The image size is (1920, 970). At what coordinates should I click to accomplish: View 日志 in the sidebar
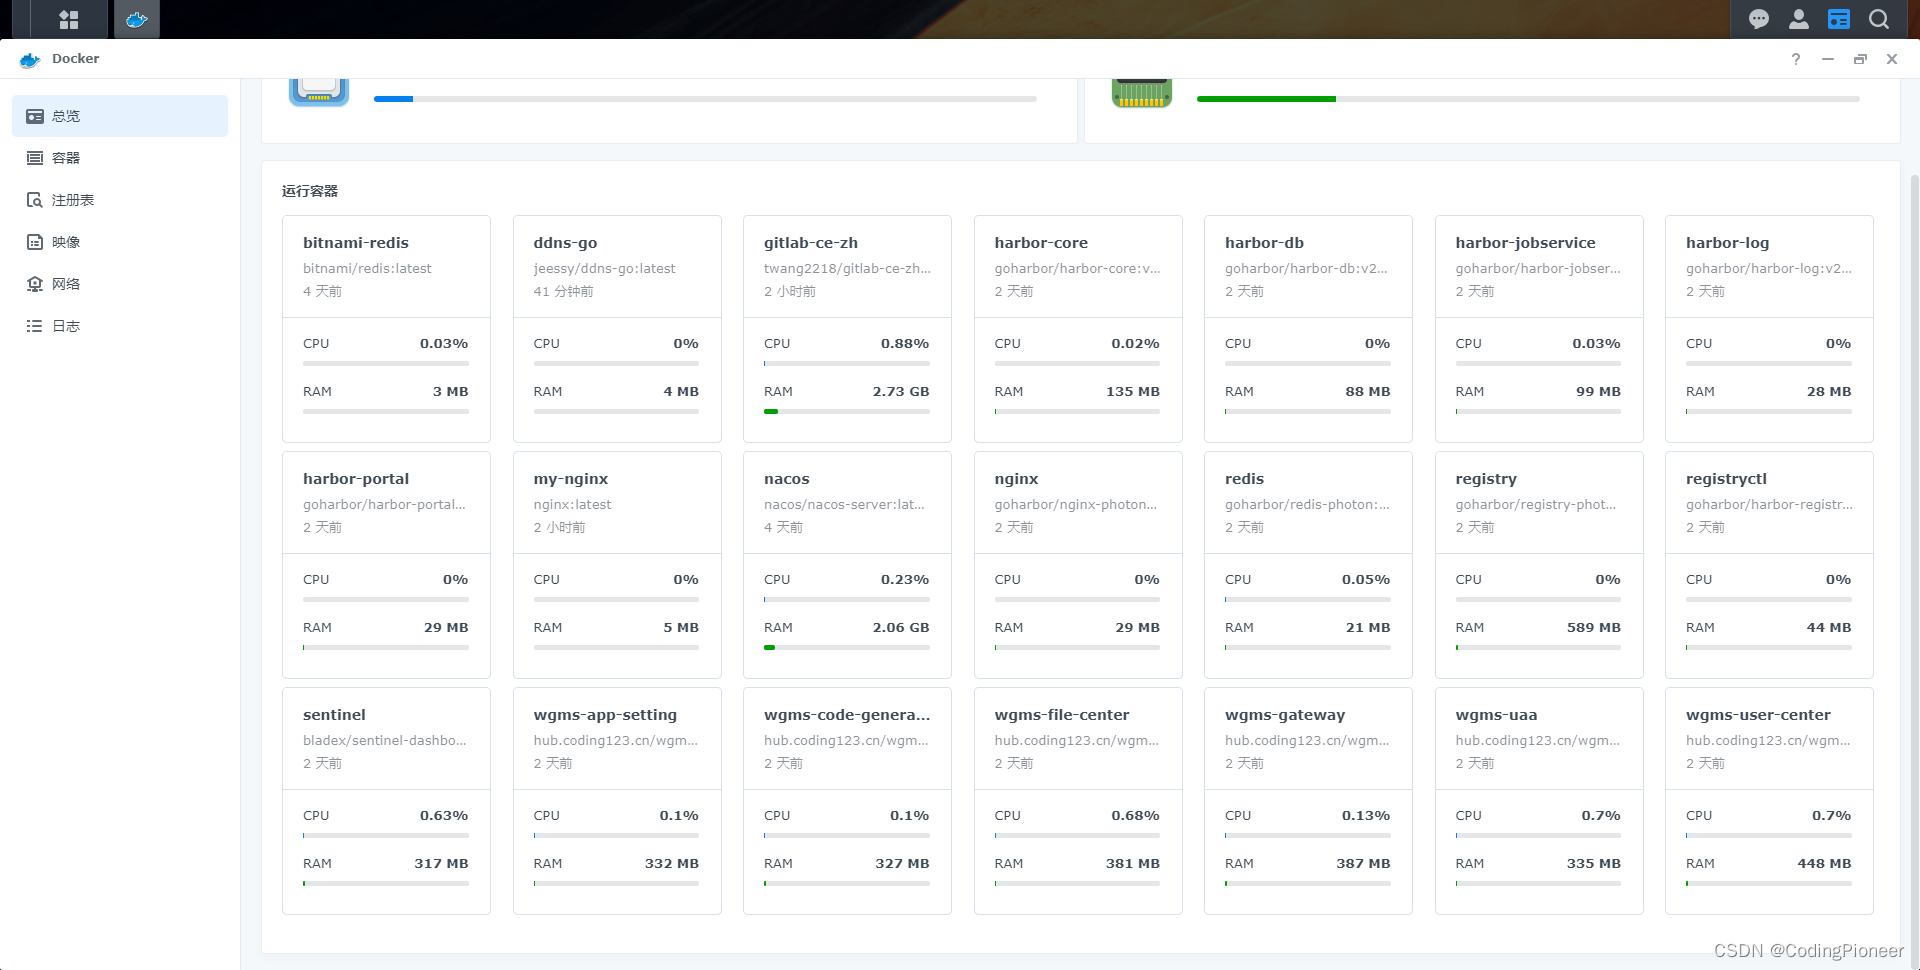(120, 326)
